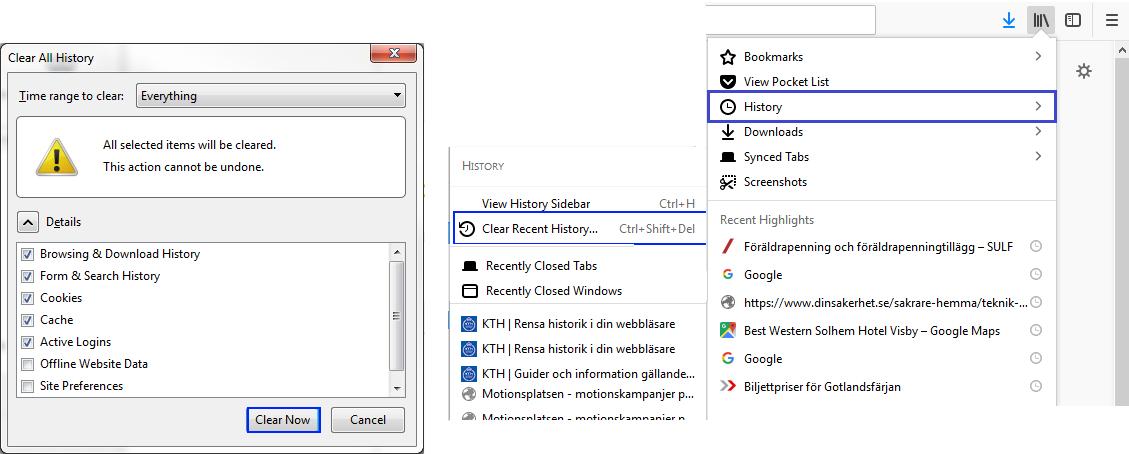This screenshot has height=454, width=1129.
Task: Click the Library toolbar icon
Action: (1042, 20)
